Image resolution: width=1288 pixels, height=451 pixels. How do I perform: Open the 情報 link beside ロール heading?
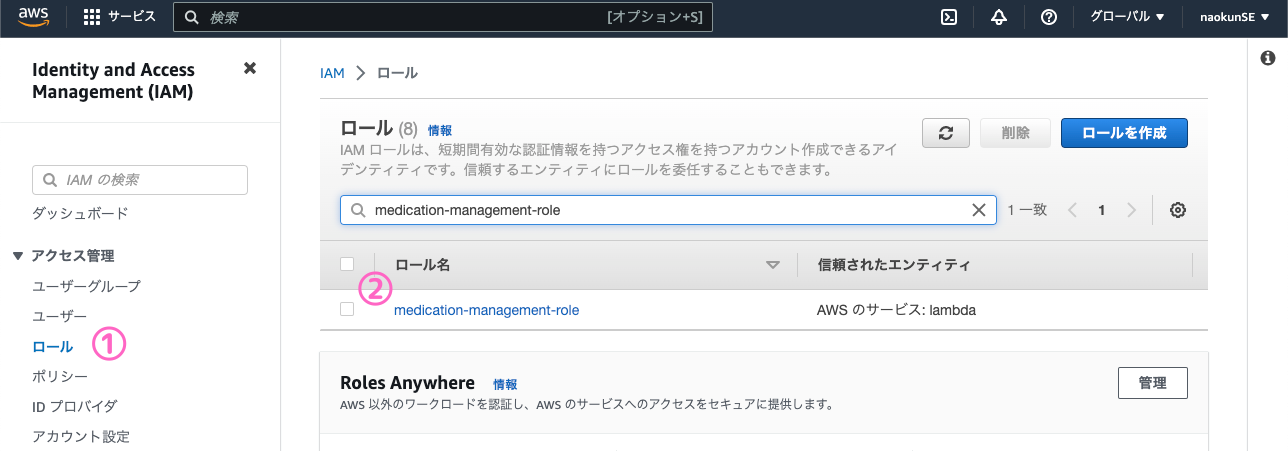440,130
